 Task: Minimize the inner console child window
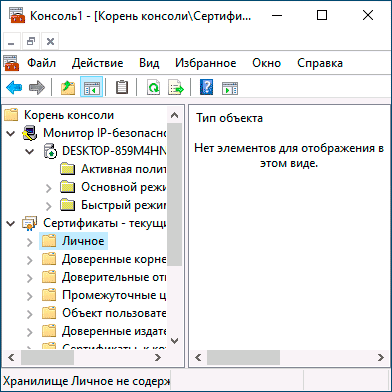[x=12, y=41]
